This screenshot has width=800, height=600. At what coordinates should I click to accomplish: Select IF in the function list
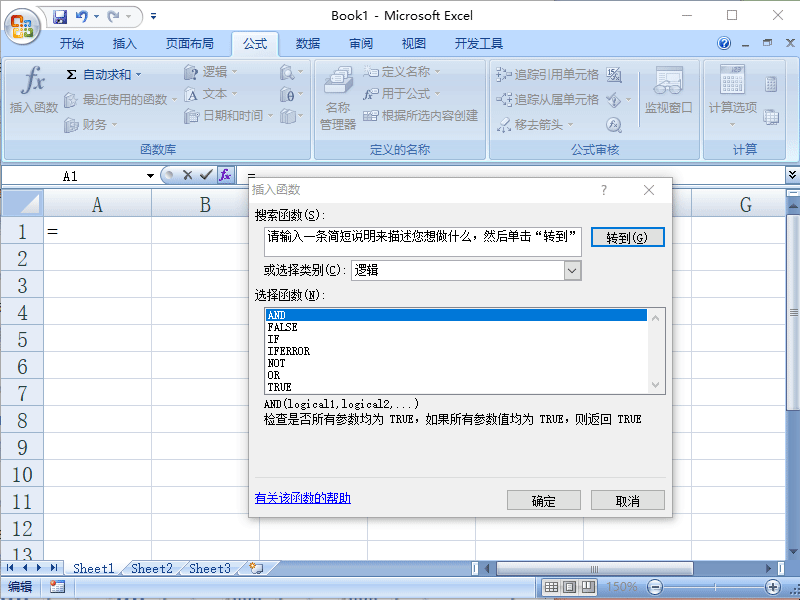[456, 339]
